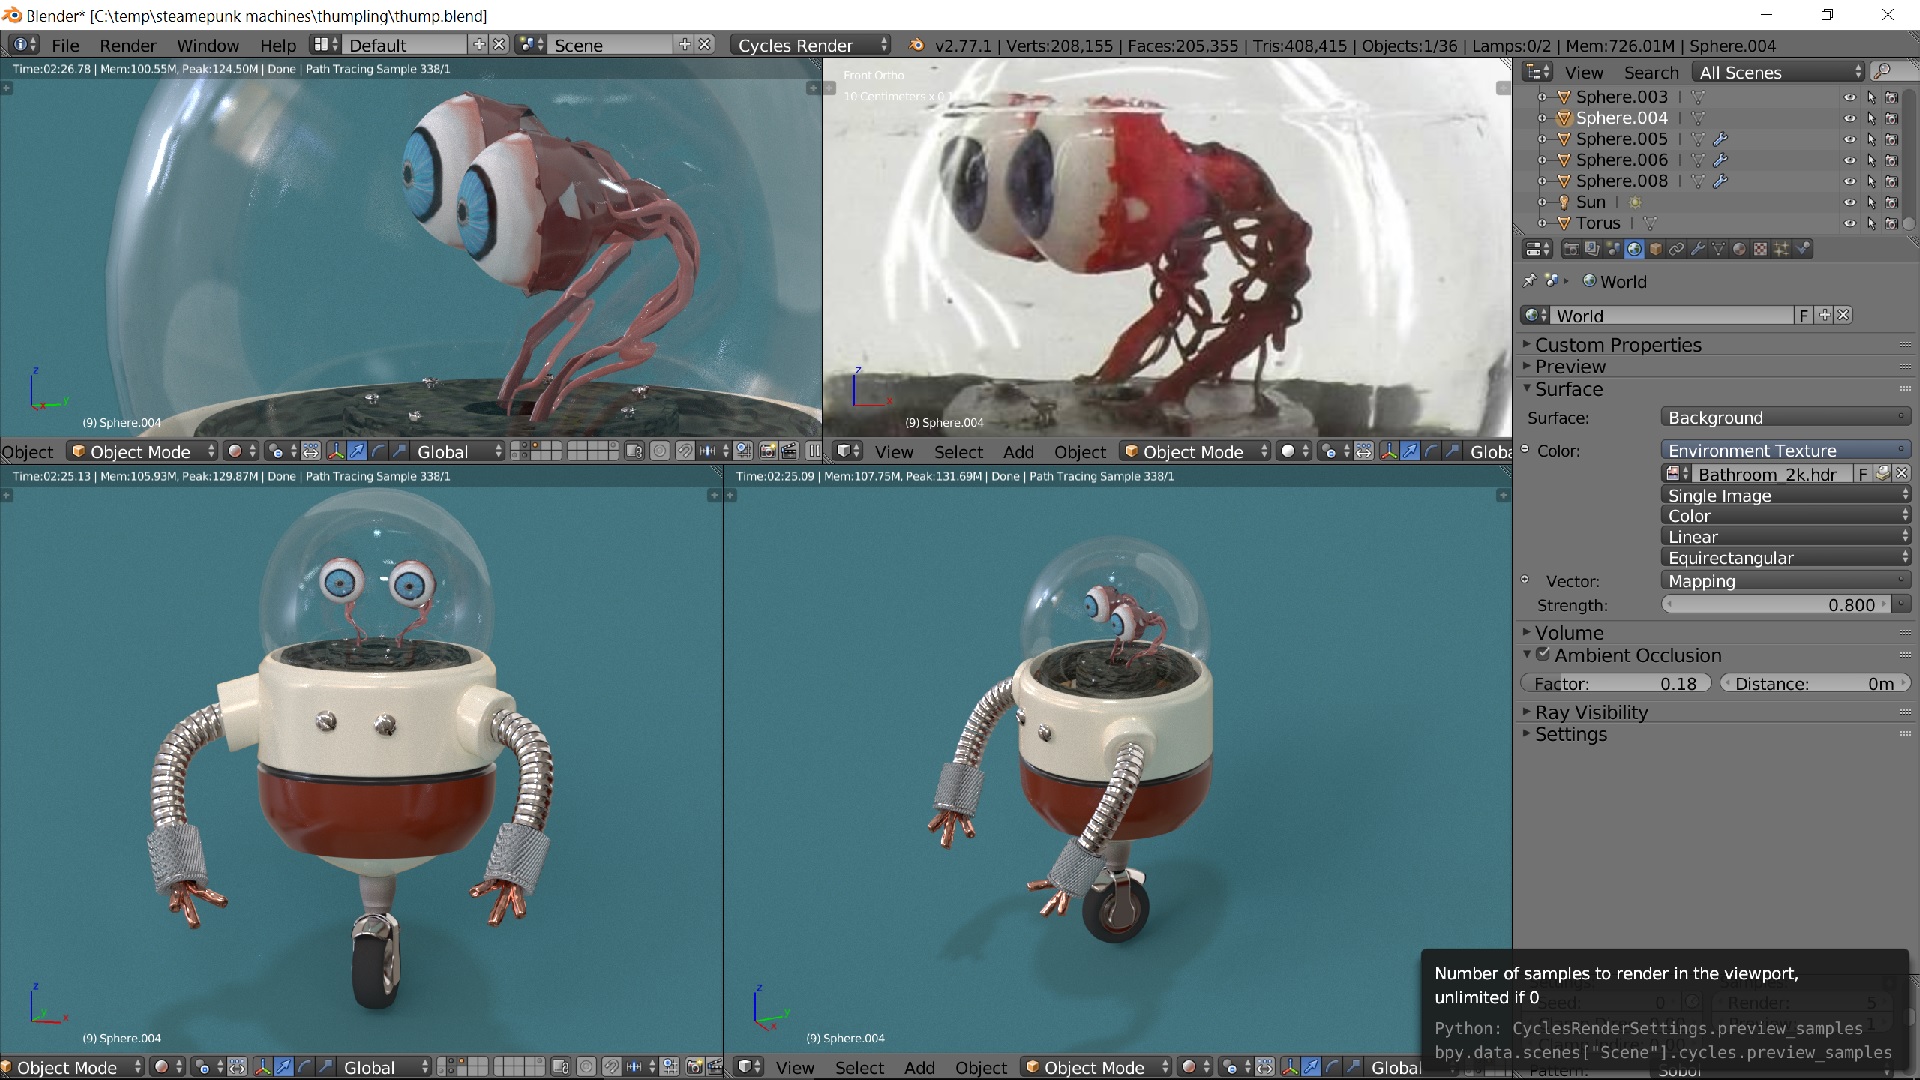This screenshot has width=1920, height=1080.
Task: Open the All Scenes outliner filter dropdown
Action: point(1778,72)
